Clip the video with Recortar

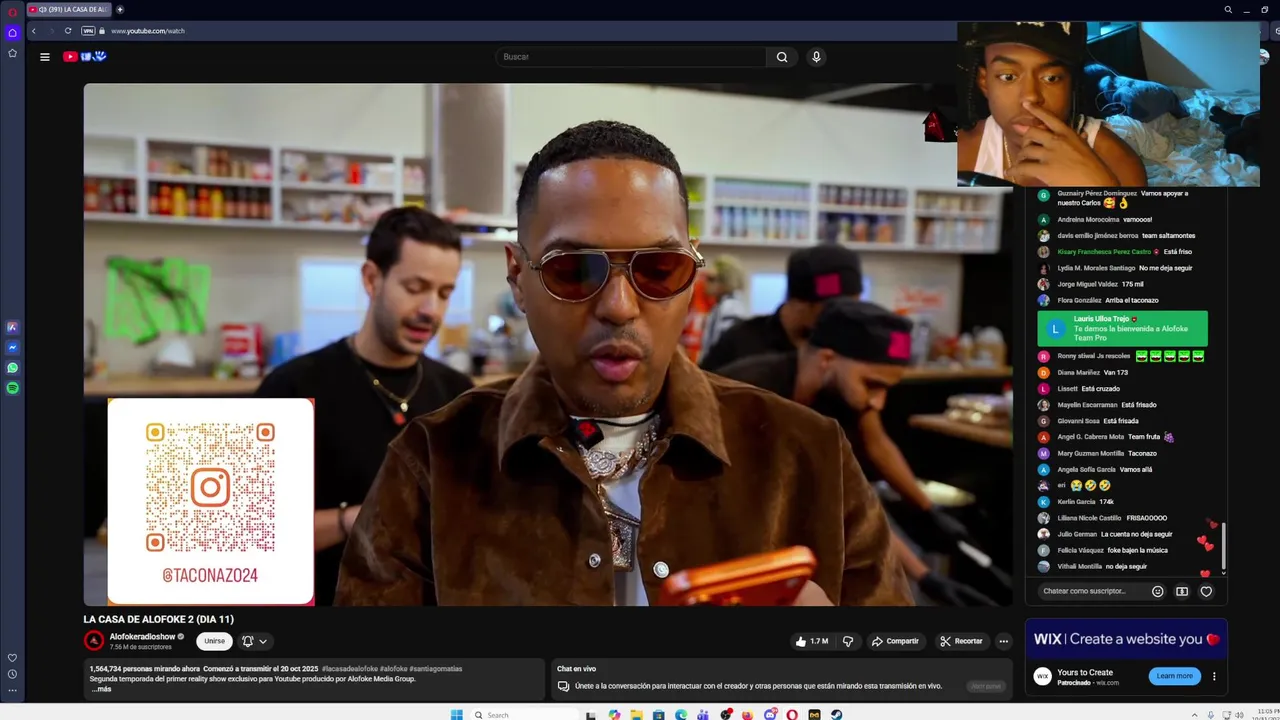pos(961,641)
